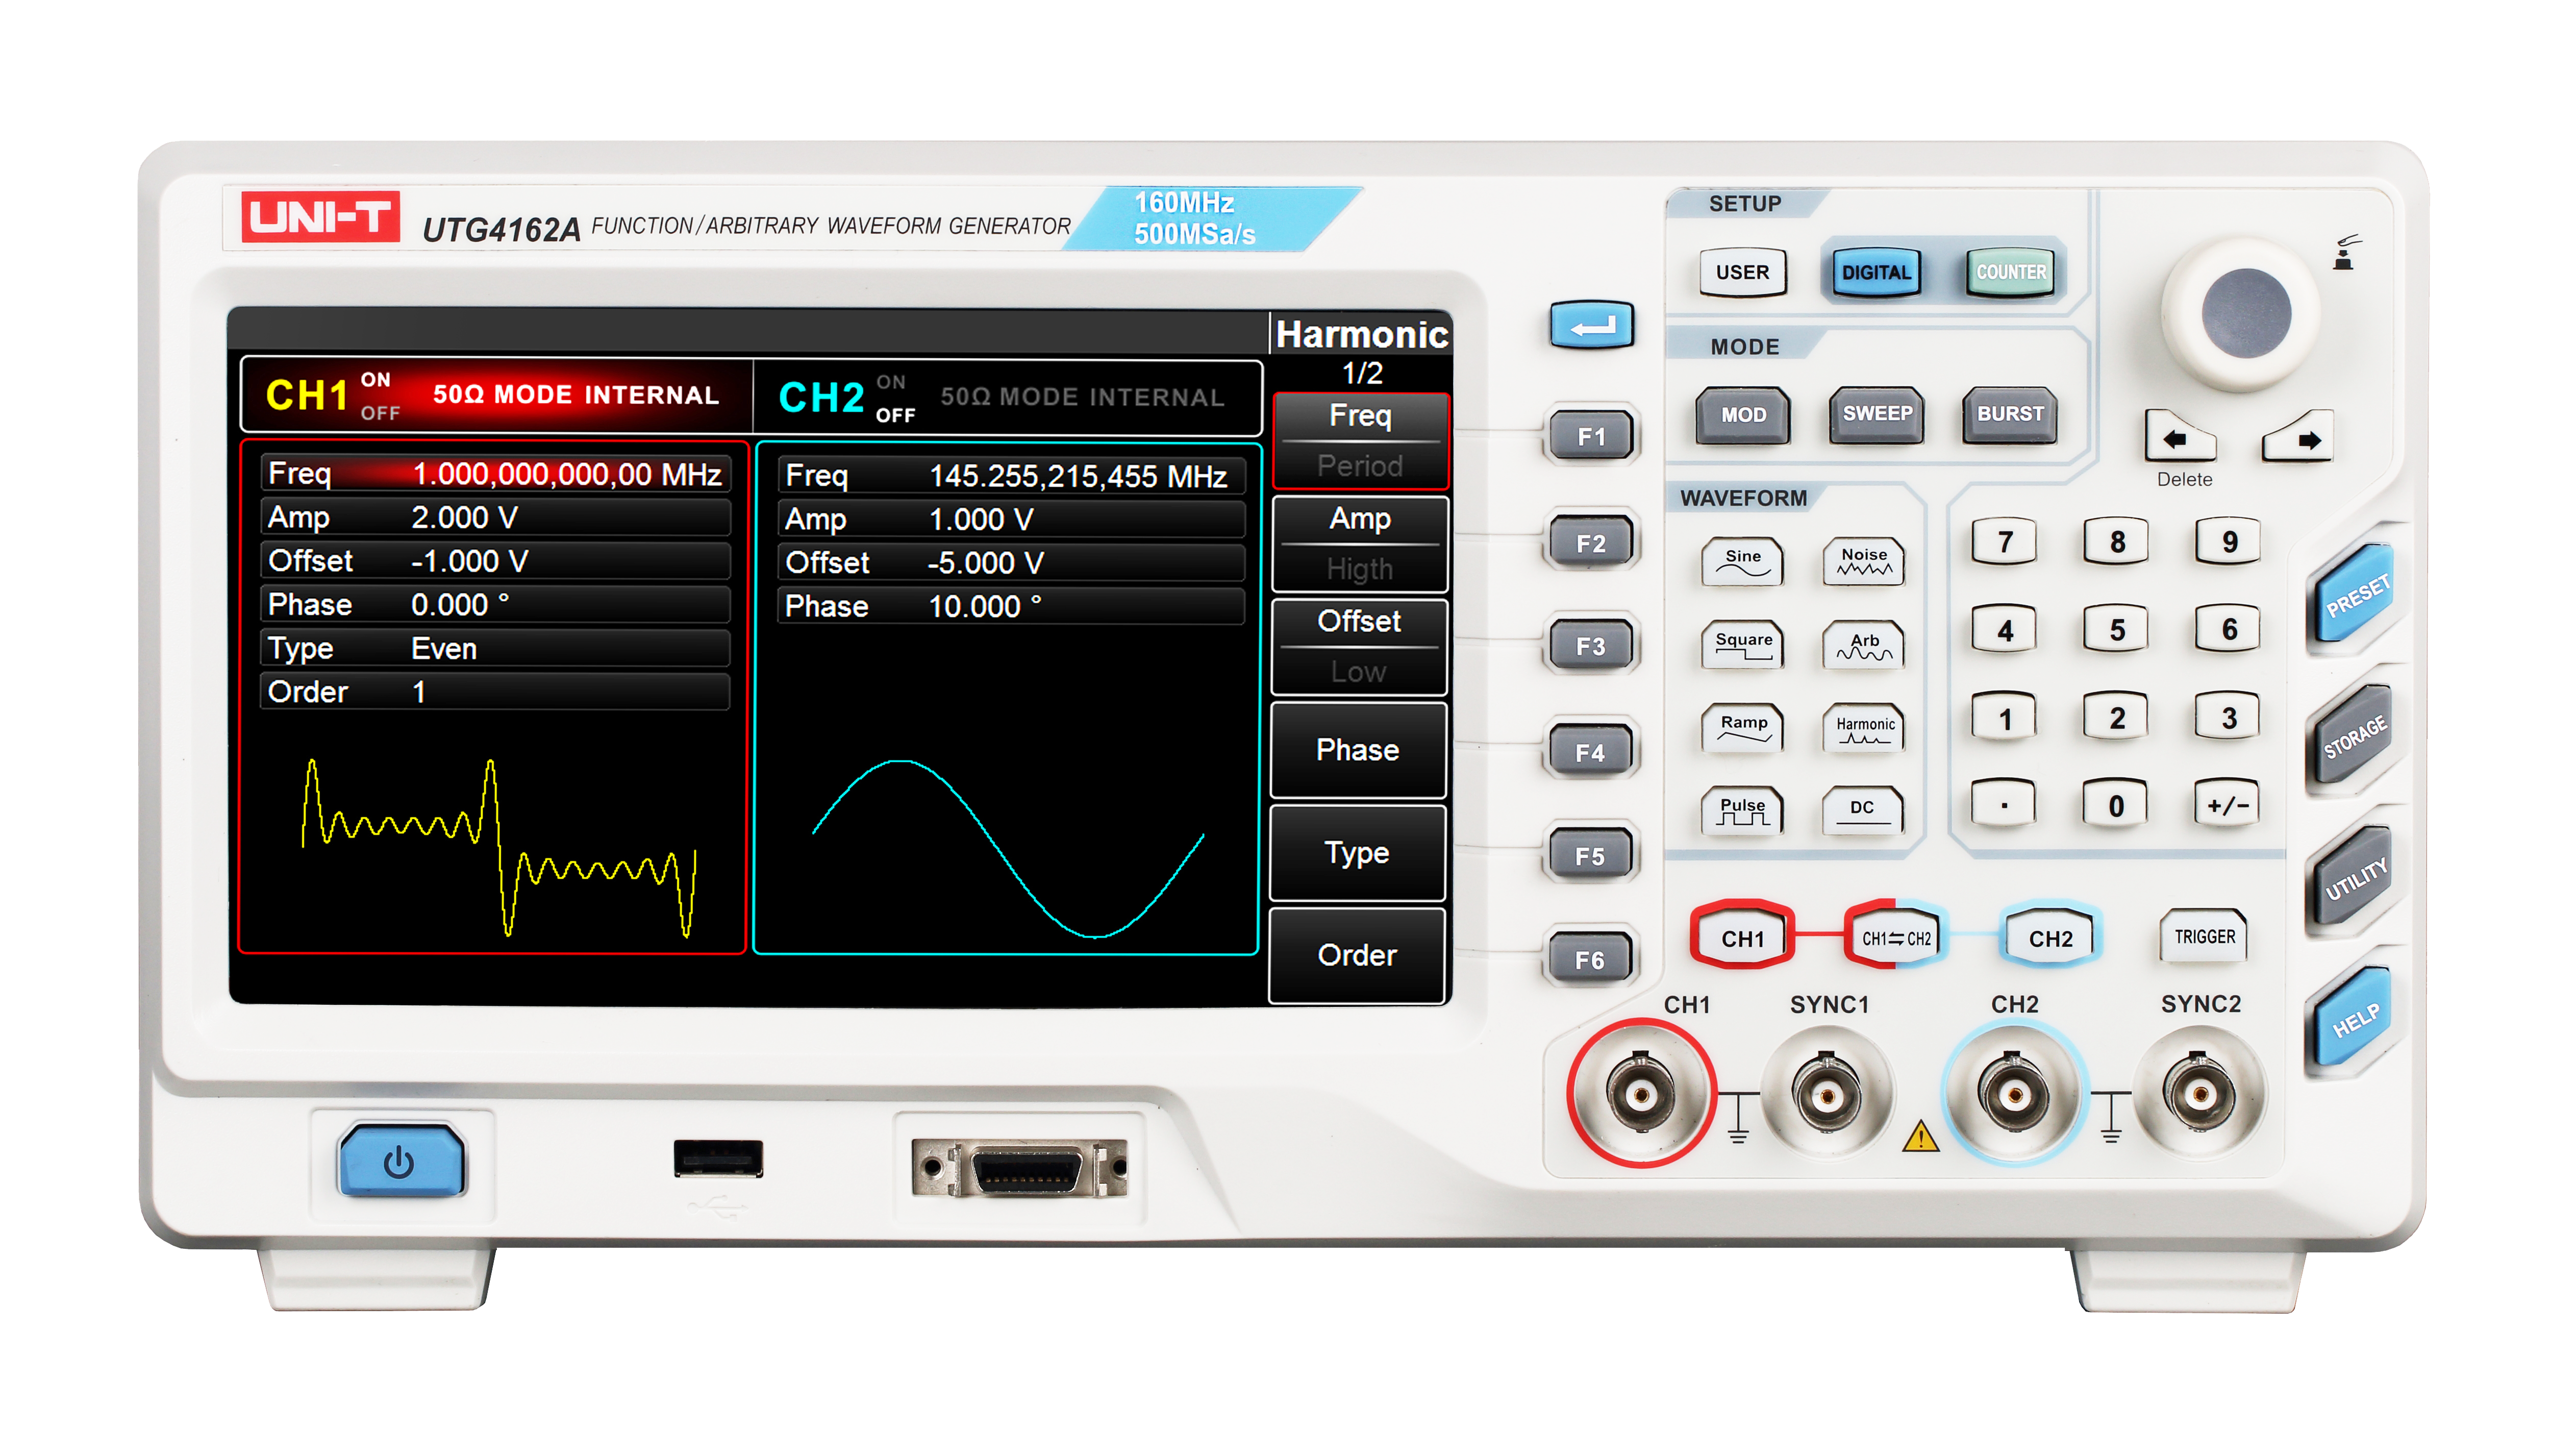Select the Noise waveform button
This screenshot has height=1430, width=2576.
point(1863,561)
